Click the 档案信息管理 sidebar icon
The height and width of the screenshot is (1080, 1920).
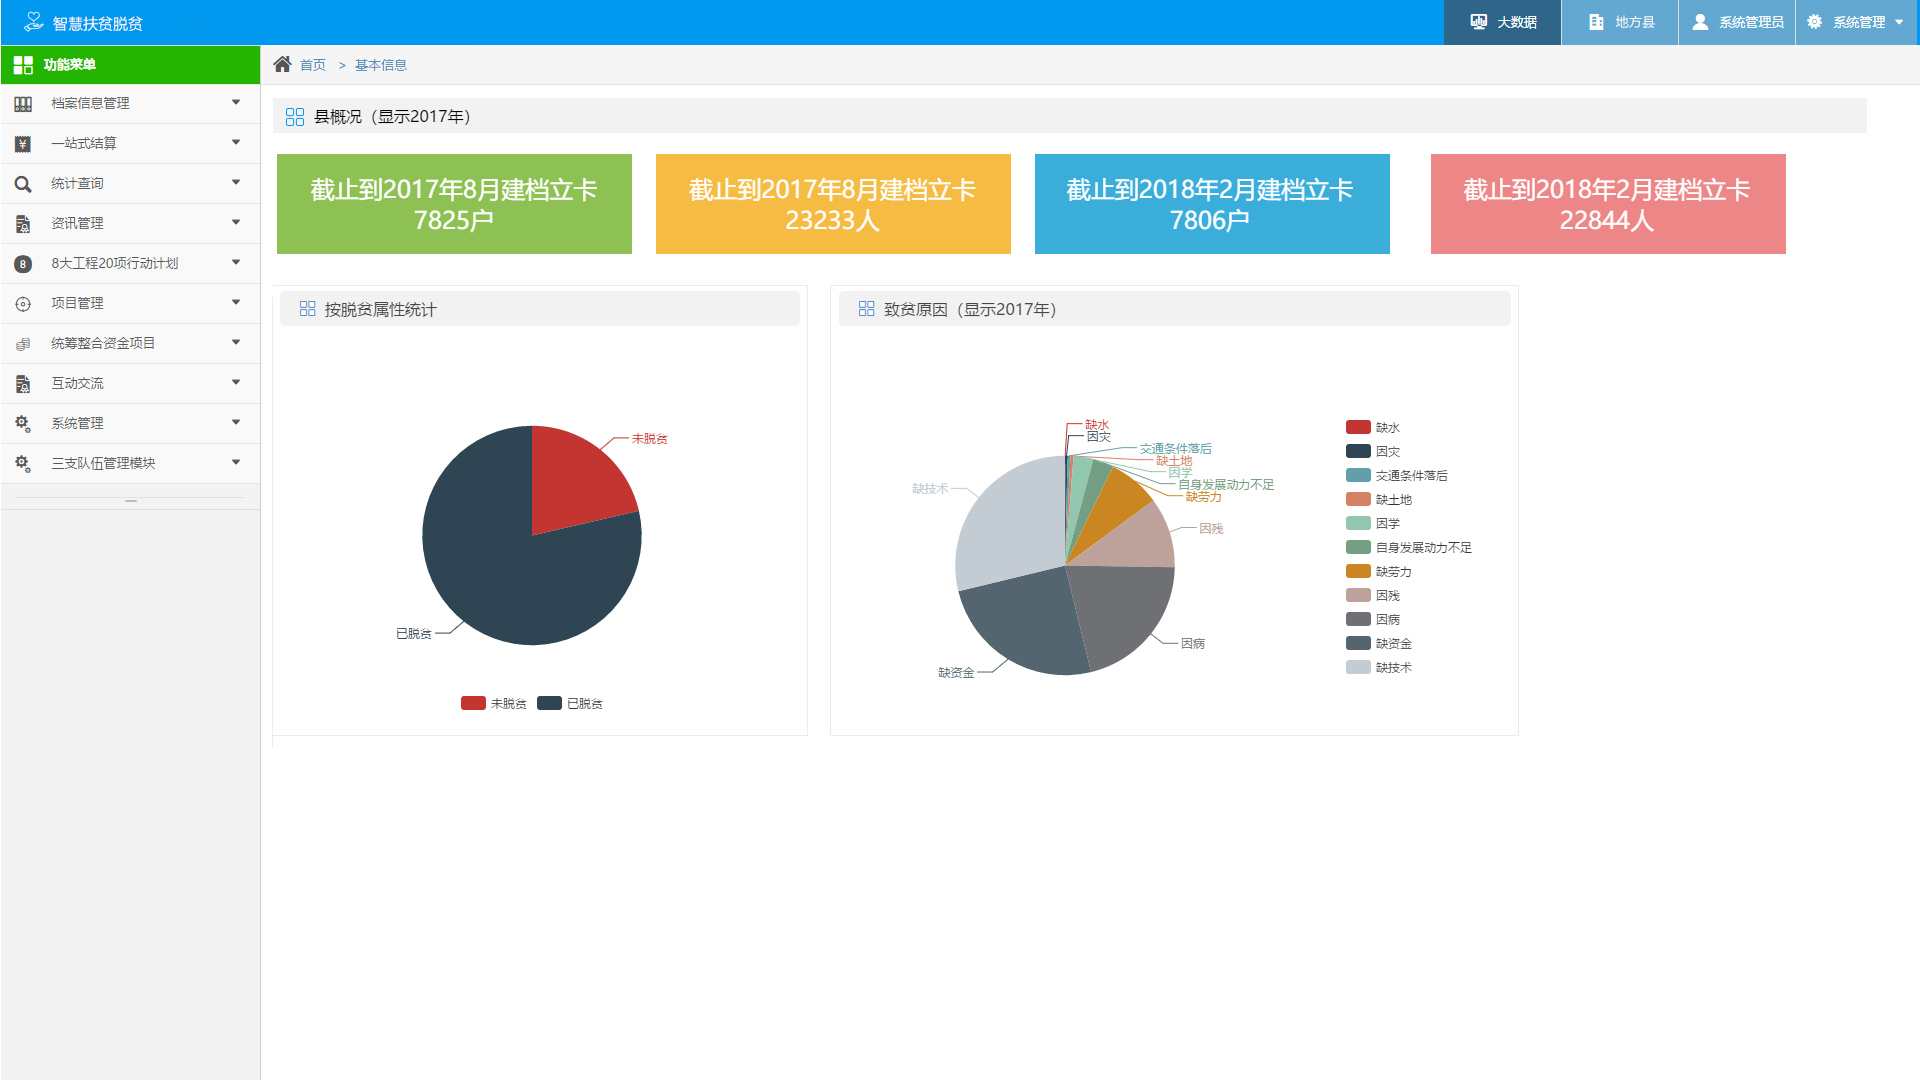pos(23,104)
